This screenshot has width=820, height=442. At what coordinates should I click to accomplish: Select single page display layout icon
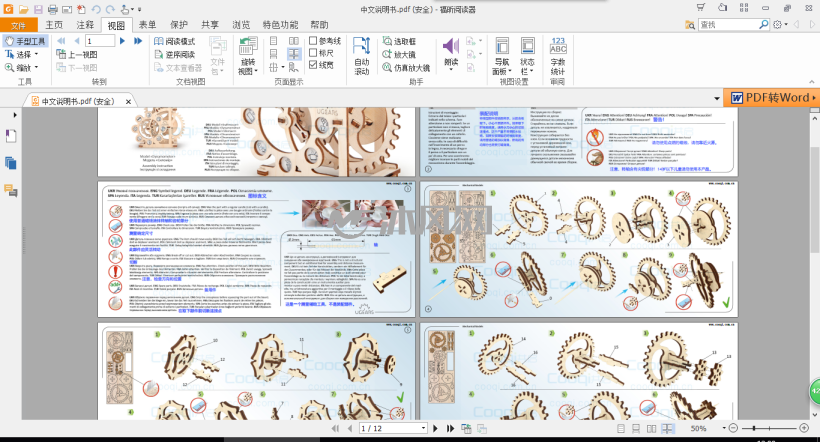pos(274,41)
